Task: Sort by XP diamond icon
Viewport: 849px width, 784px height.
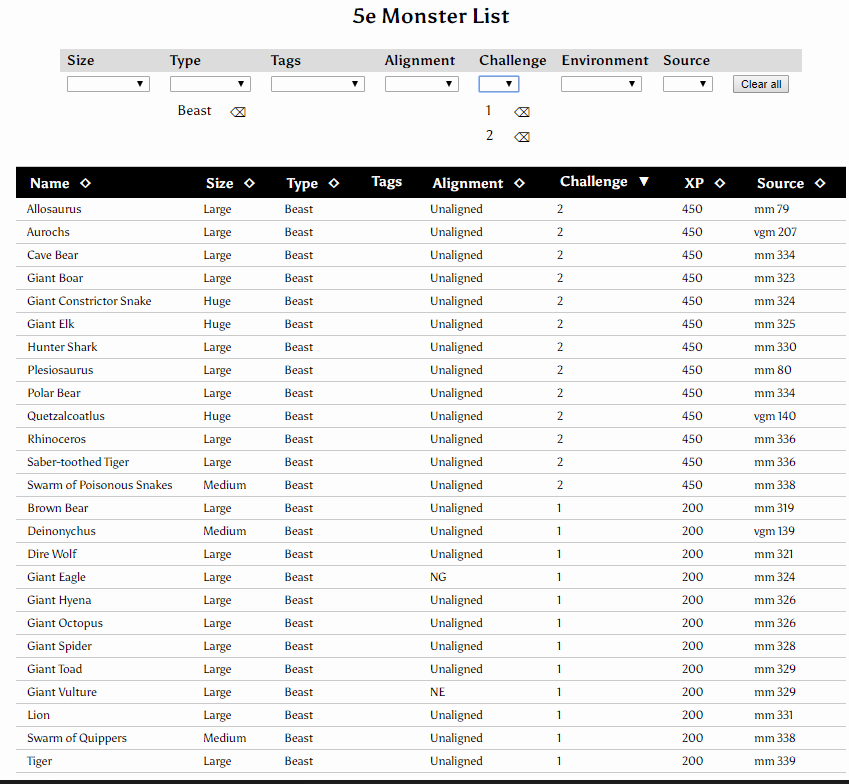Action: 720,183
